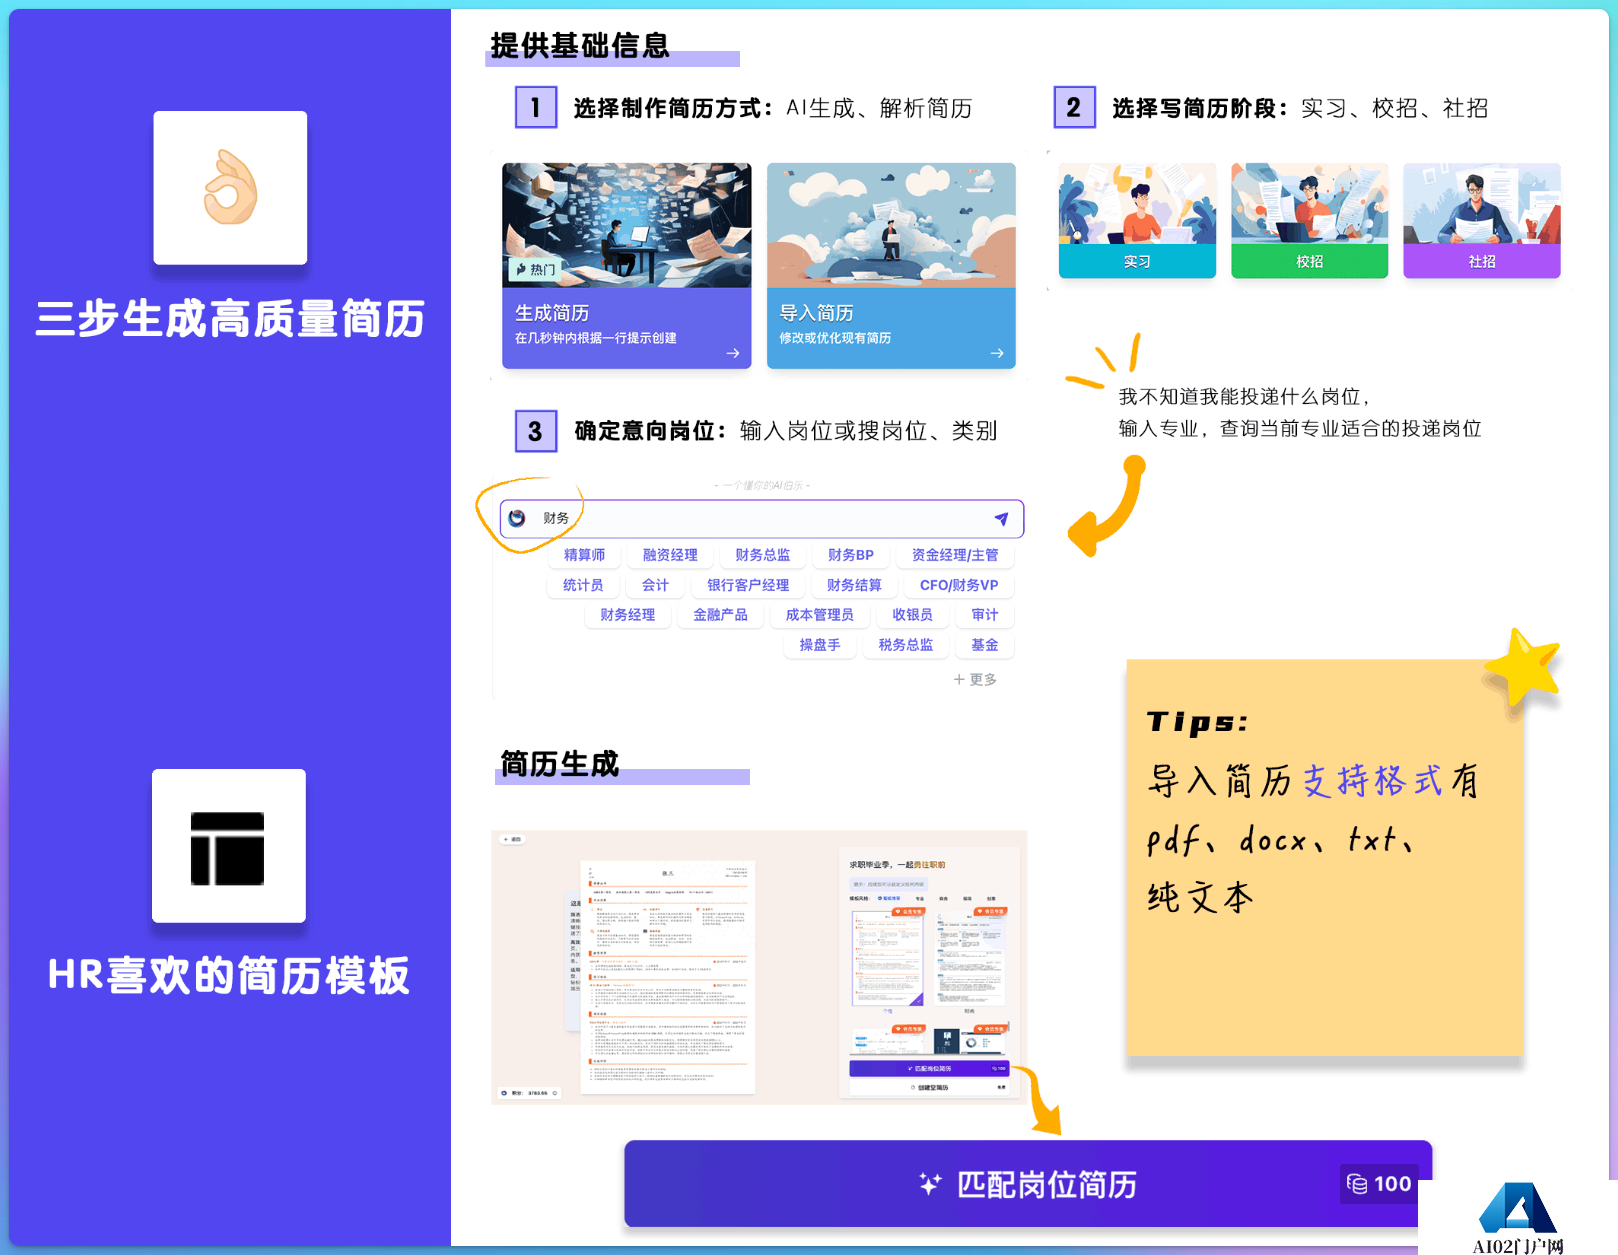Click the arrow on 生成简历 card
The height and width of the screenshot is (1255, 1618).
[x=733, y=353]
